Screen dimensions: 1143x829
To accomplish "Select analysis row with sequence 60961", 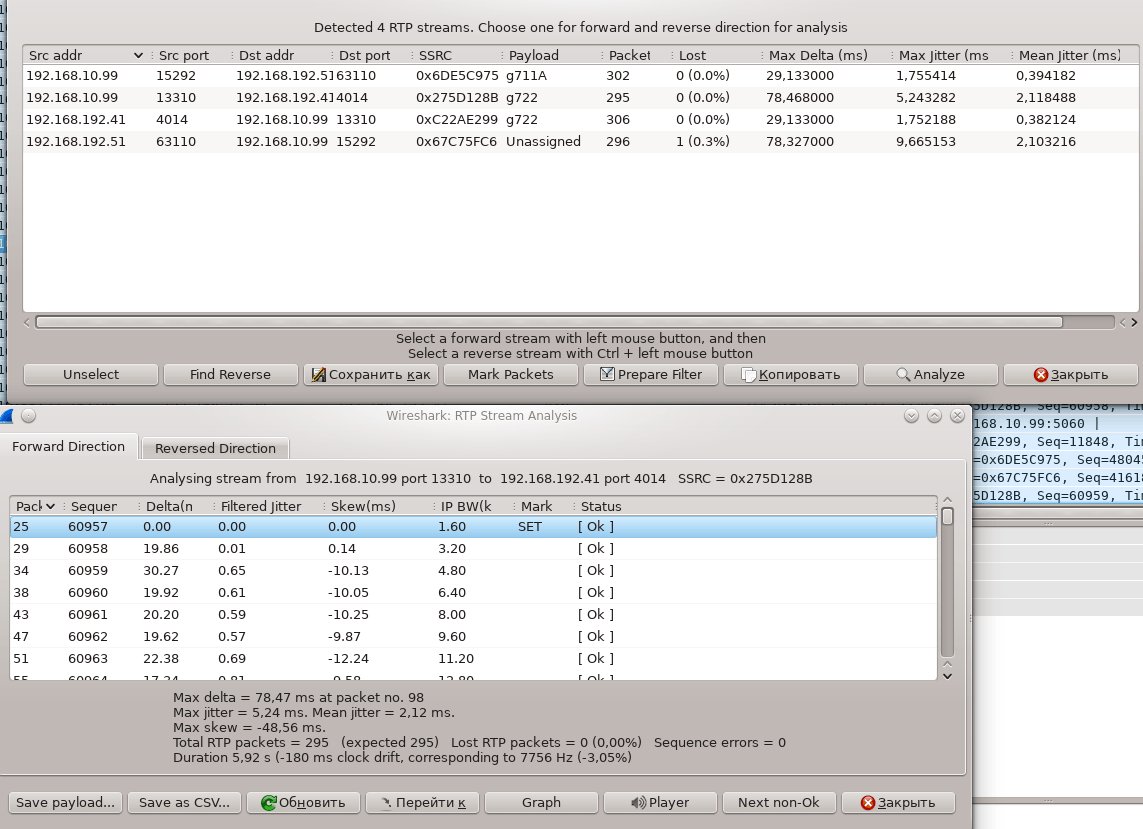I will coord(473,614).
